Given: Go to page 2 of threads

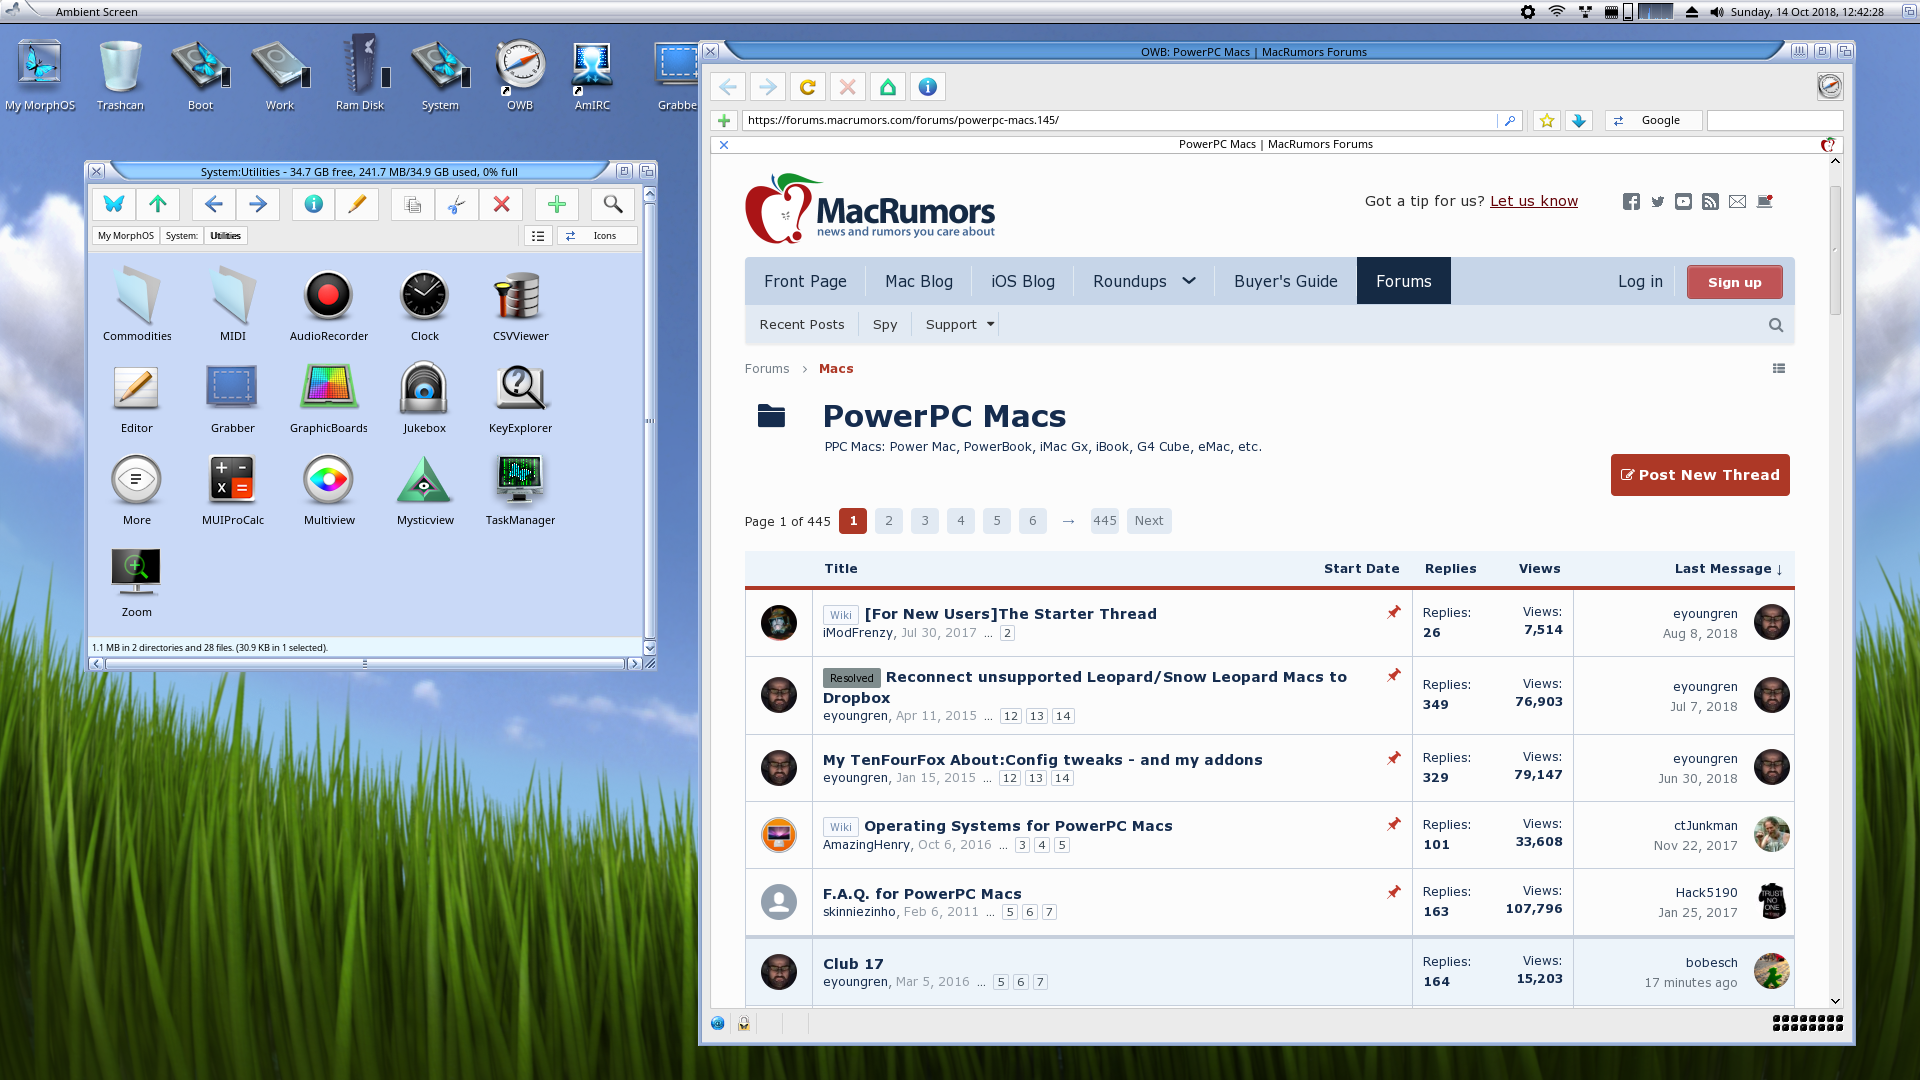Looking at the screenshot, I should (888, 521).
